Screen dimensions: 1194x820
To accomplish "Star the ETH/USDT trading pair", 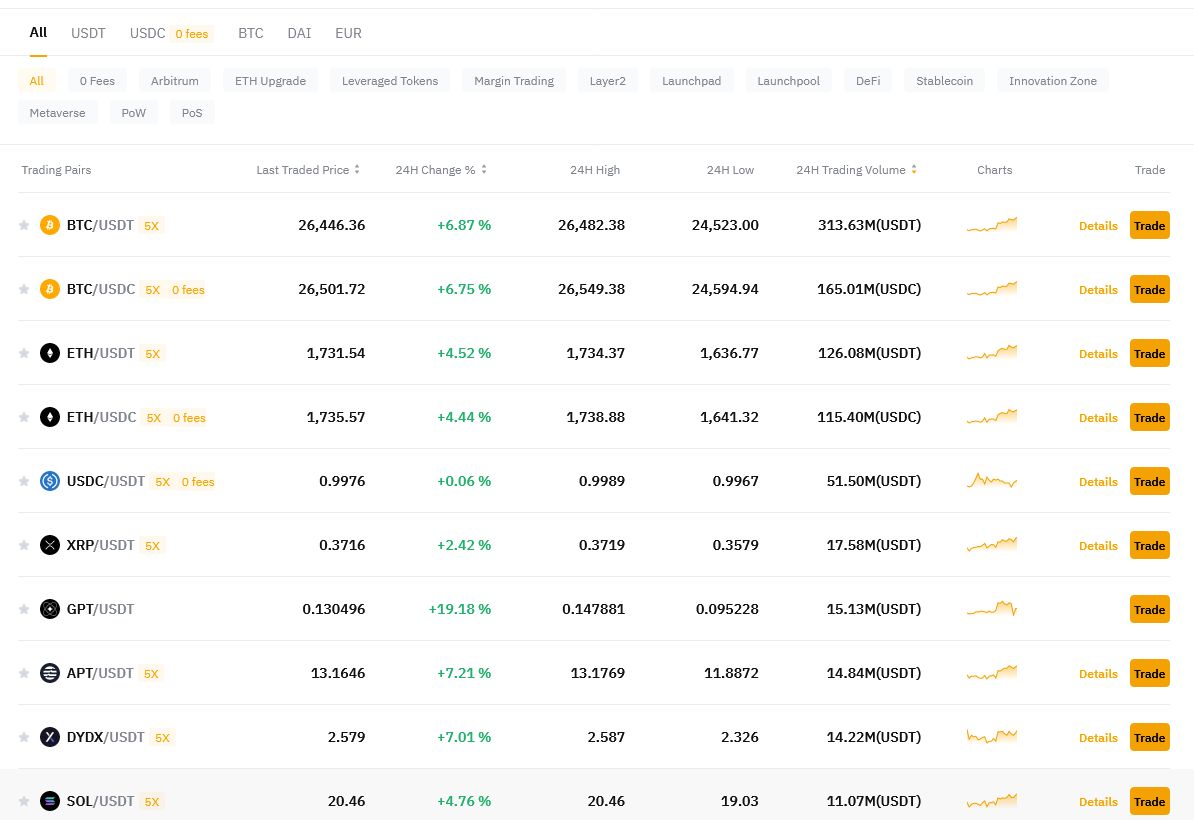I will coord(24,353).
